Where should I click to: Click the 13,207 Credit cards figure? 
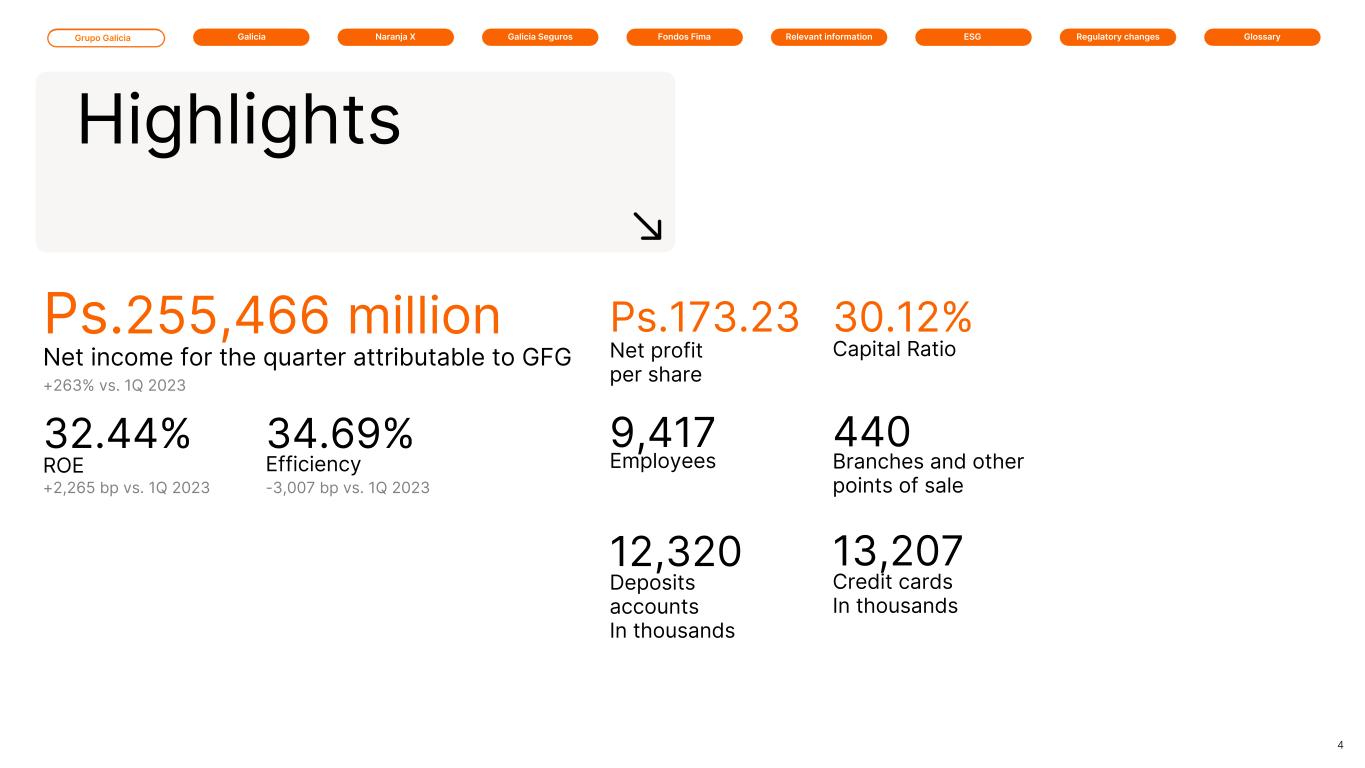897,551
